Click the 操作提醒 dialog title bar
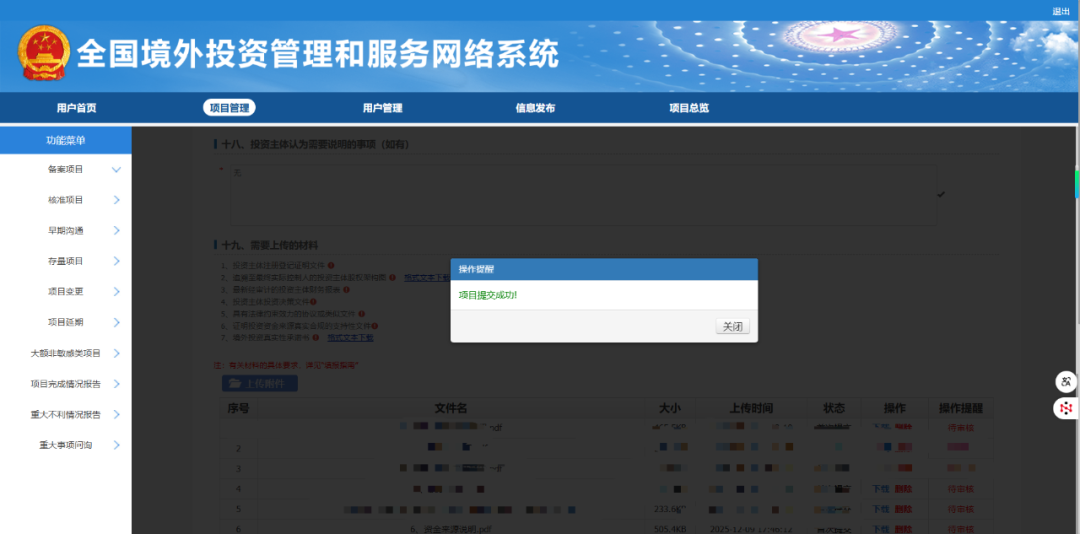The image size is (1080, 534). (x=604, y=269)
